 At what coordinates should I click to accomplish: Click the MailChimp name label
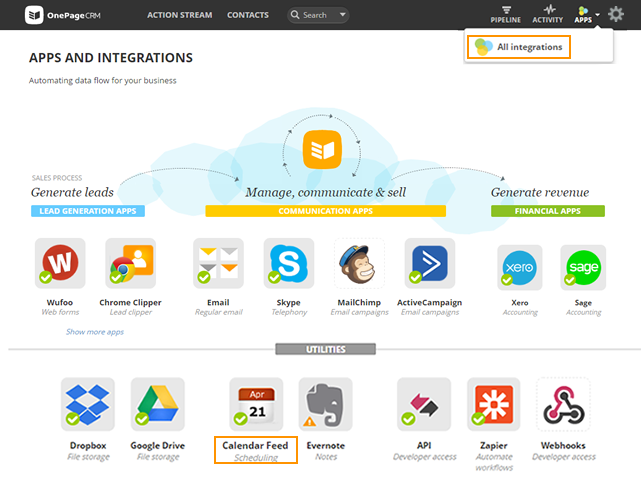point(359,303)
